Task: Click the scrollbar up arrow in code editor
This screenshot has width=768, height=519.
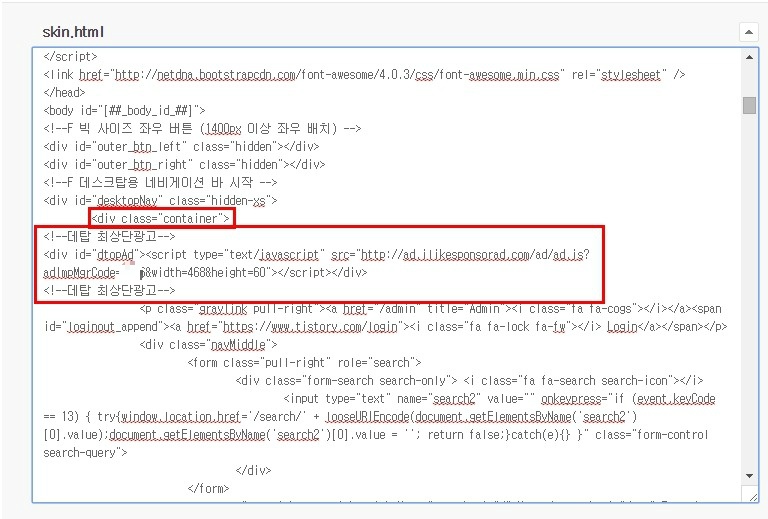Action: coord(749,57)
